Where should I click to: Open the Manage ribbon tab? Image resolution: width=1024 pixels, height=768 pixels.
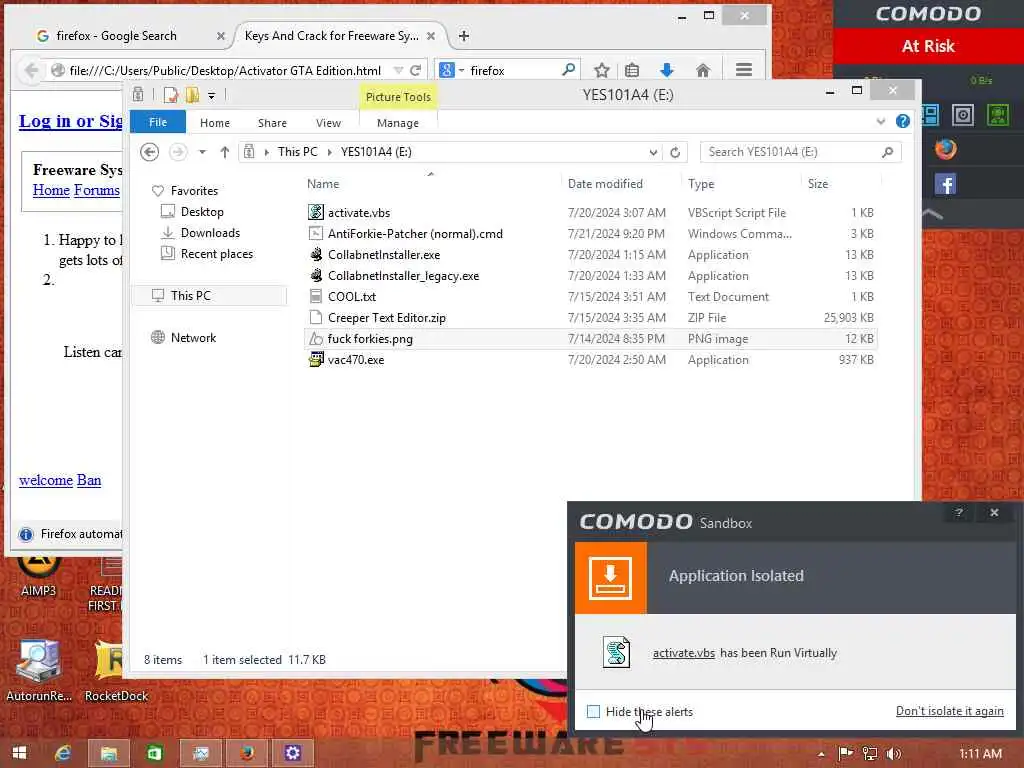coord(398,123)
